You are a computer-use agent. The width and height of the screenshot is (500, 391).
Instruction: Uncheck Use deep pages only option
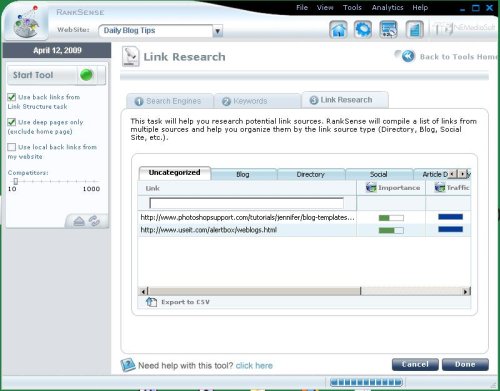[x=12, y=122]
